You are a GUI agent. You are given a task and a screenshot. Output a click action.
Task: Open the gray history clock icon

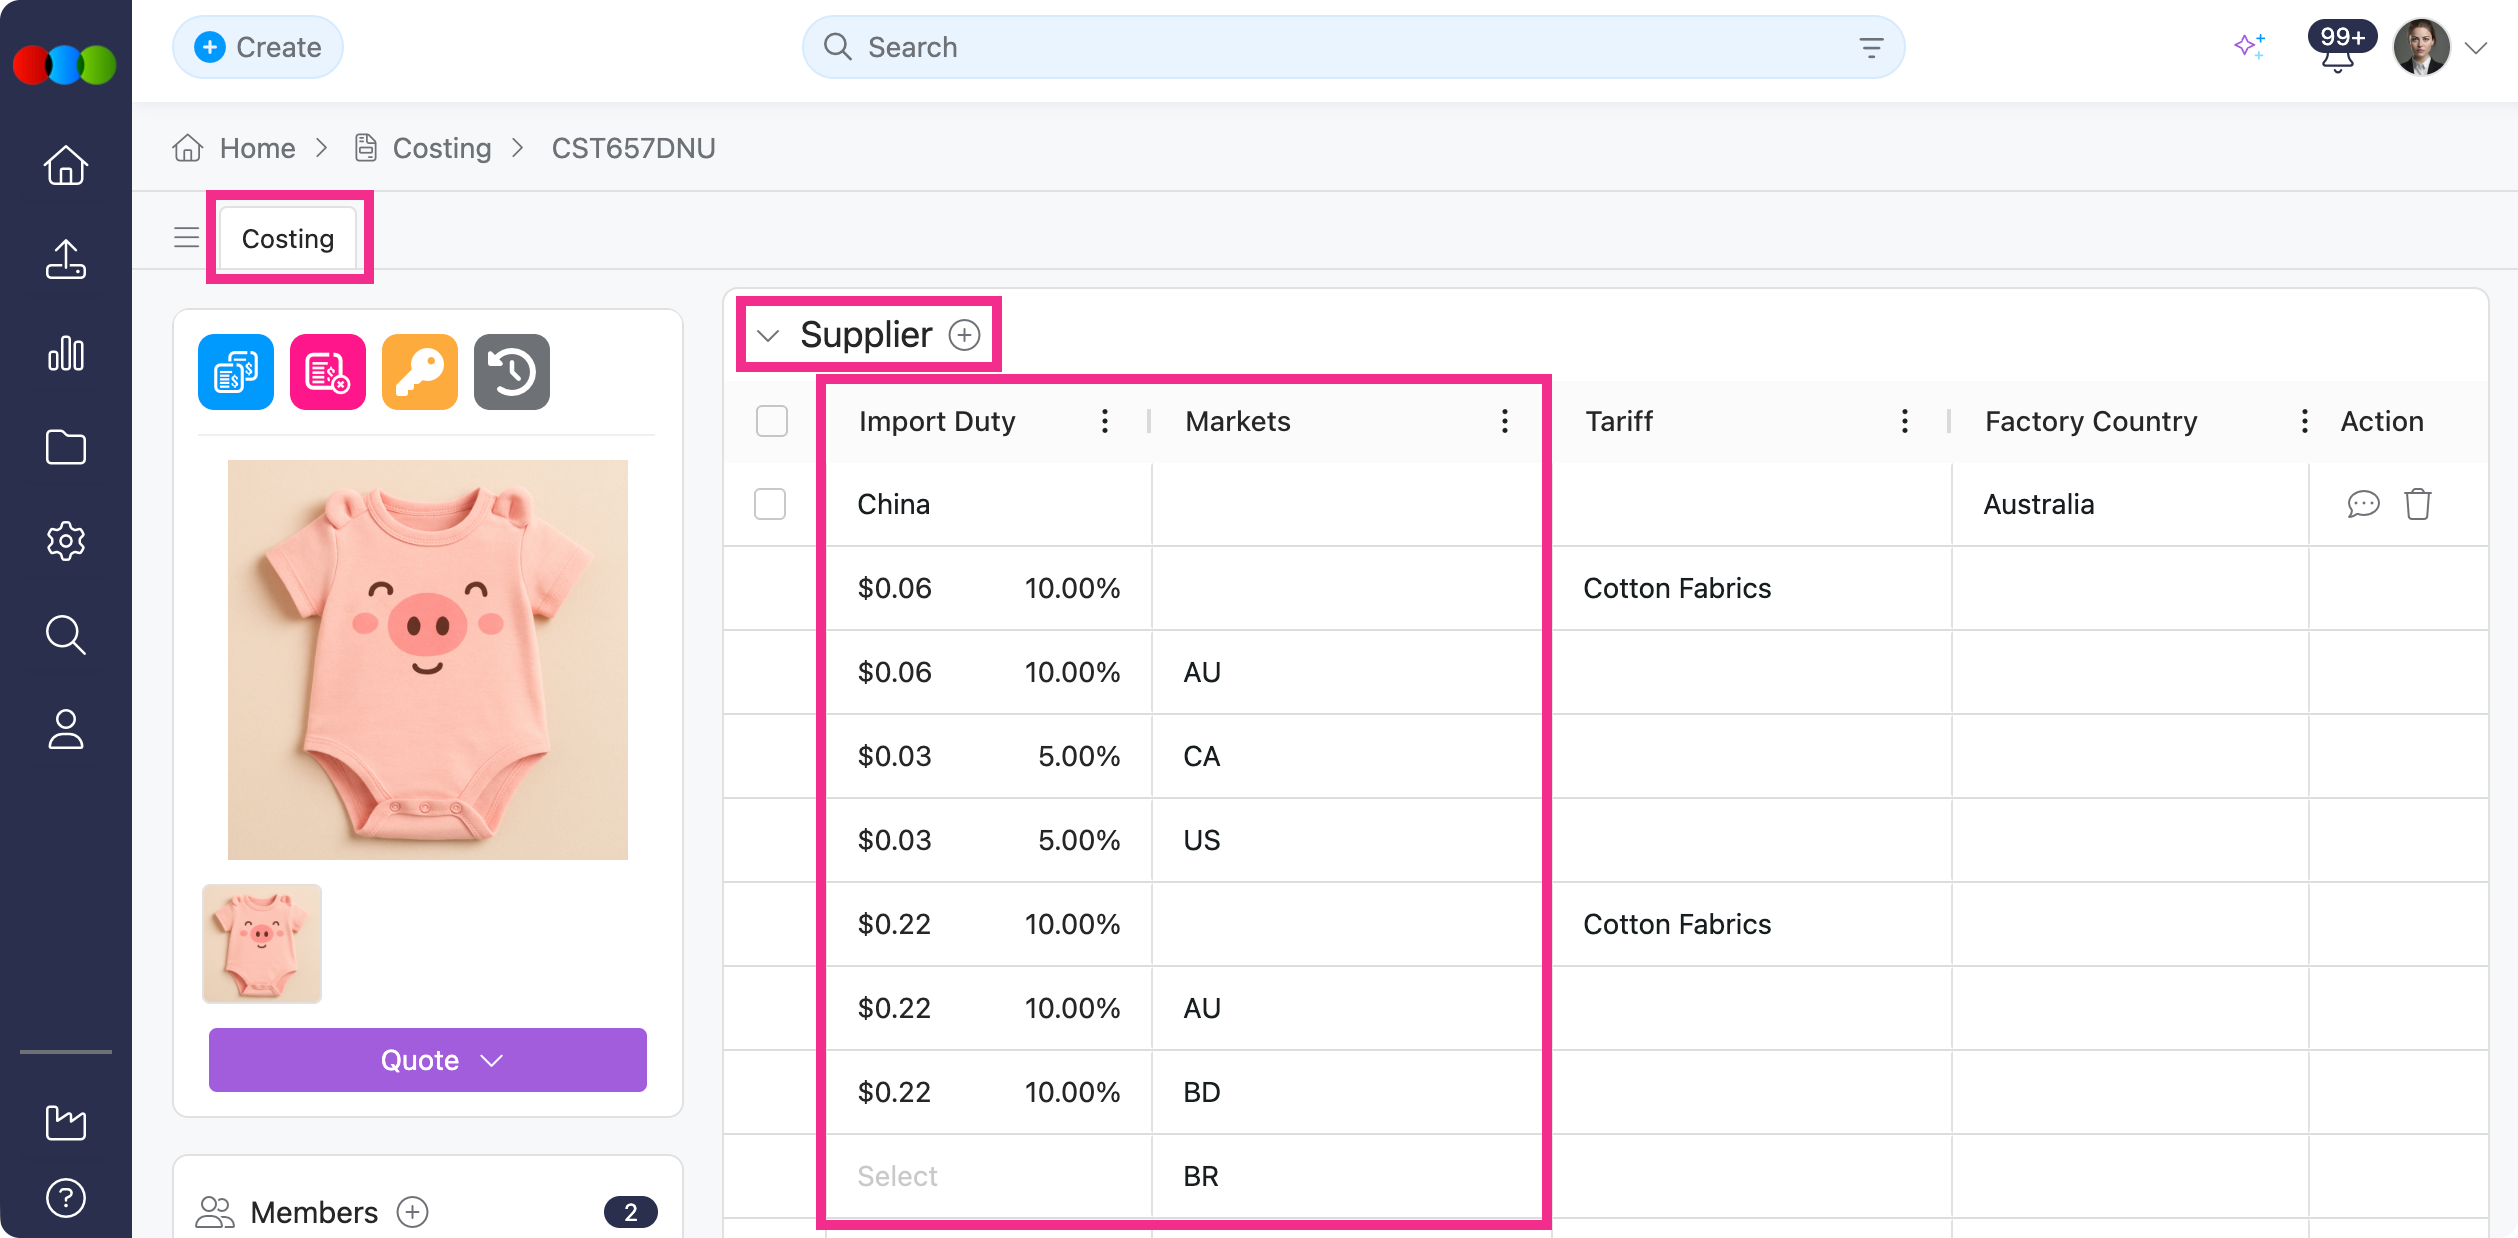point(512,372)
